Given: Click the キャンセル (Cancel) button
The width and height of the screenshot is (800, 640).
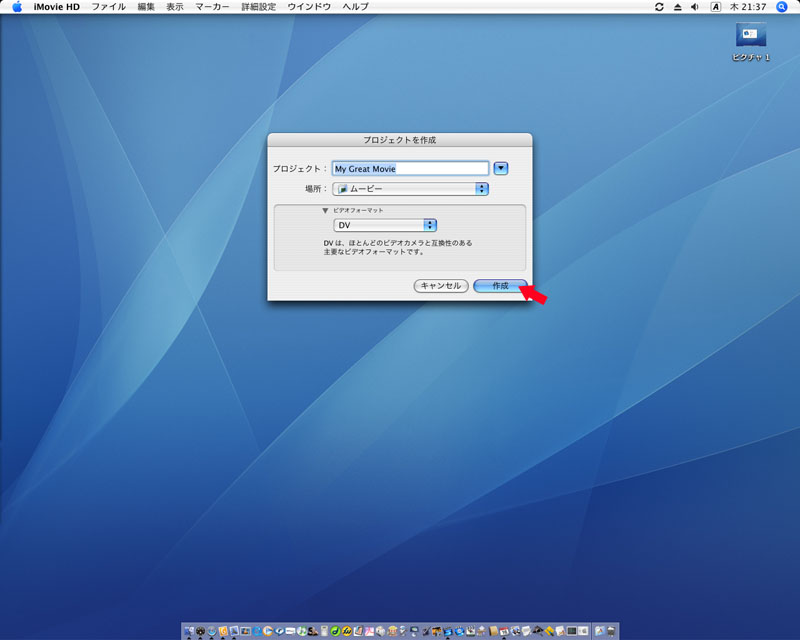Looking at the screenshot, I should click(440, 286).
